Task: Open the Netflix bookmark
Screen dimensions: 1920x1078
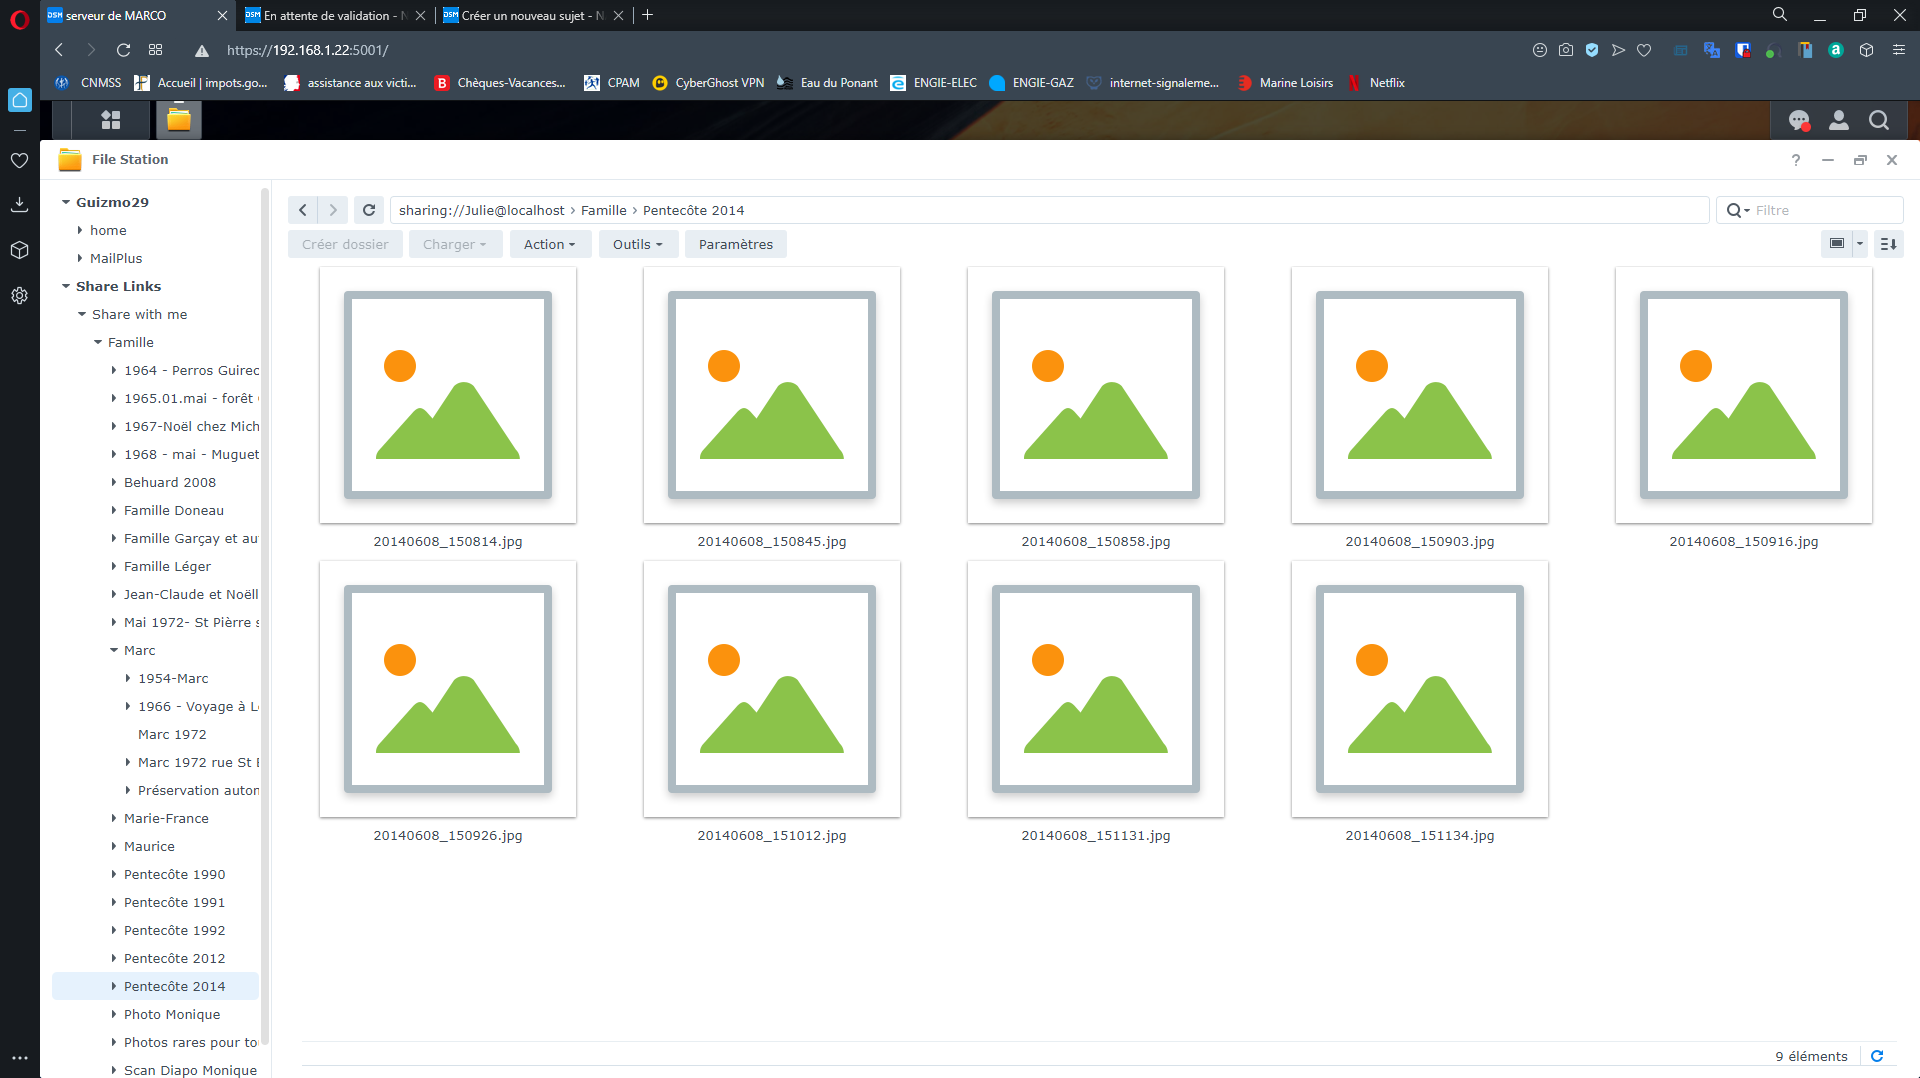Action: click(x=1386, y=83)
